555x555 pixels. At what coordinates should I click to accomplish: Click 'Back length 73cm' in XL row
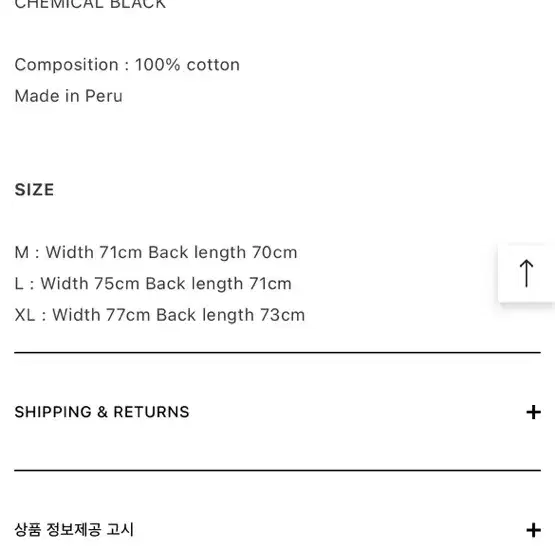click(x=230, y=315)
